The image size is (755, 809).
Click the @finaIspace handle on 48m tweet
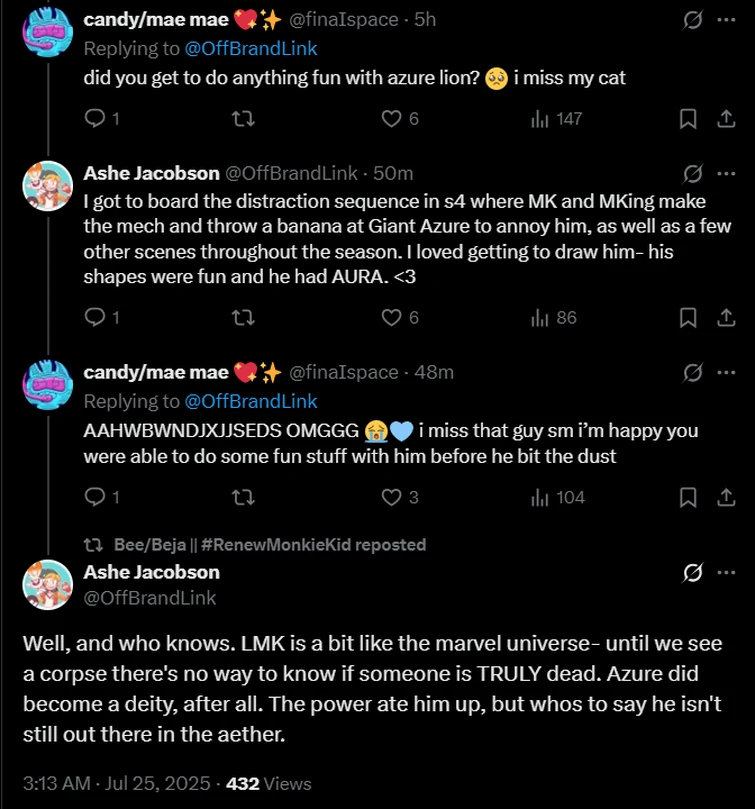tap(343, 372)
